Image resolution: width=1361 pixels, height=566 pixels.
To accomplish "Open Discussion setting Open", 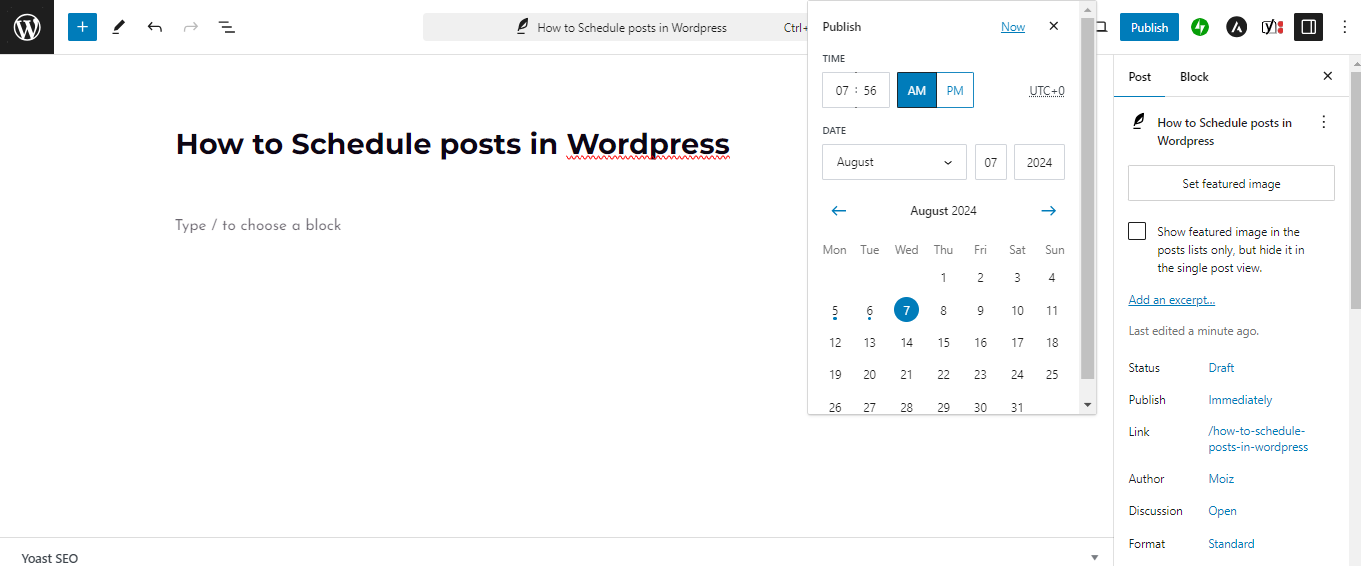I will (x=1222, y=510).
